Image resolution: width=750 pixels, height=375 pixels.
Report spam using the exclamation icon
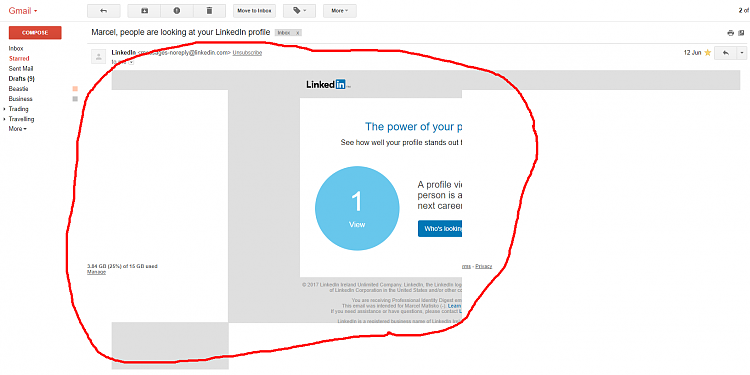176,11
